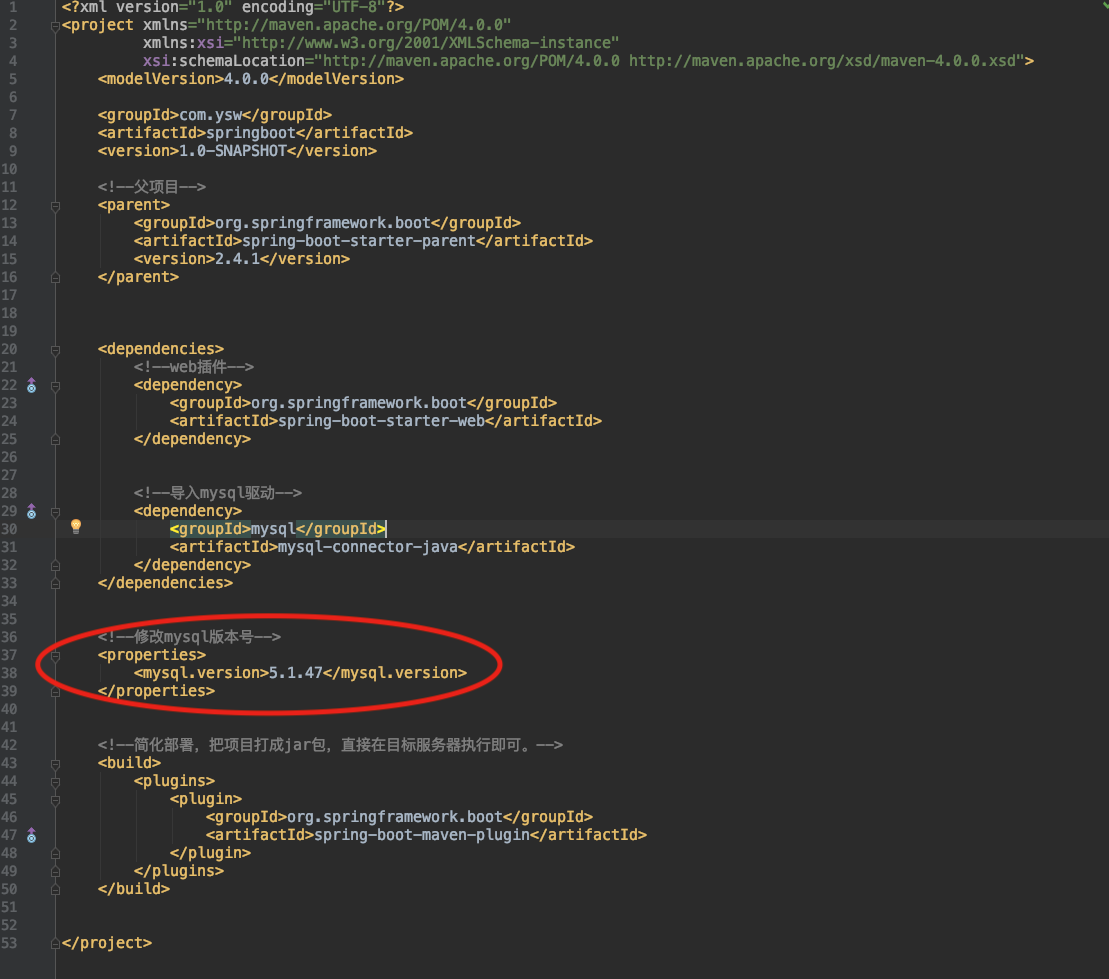Click line number 53 in the gutter

pyautogui.click(x=9, y=943)
